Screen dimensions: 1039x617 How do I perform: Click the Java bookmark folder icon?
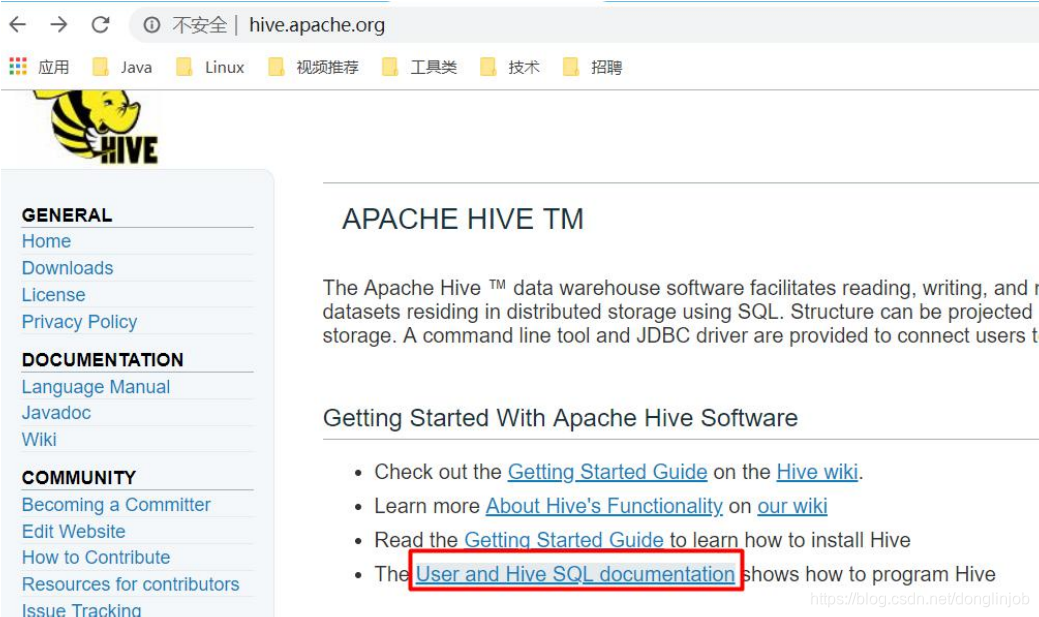[x=100, y=66]
